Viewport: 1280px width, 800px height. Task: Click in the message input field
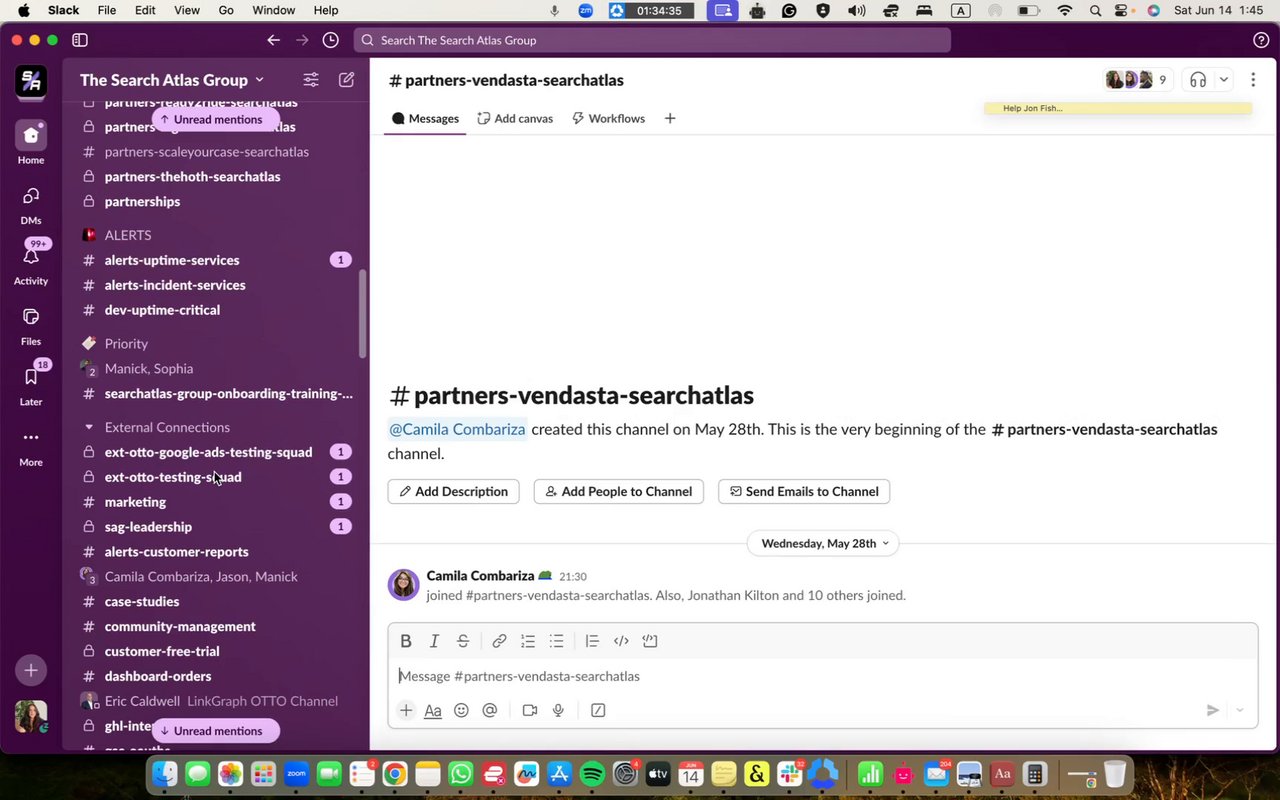point(822,676)
